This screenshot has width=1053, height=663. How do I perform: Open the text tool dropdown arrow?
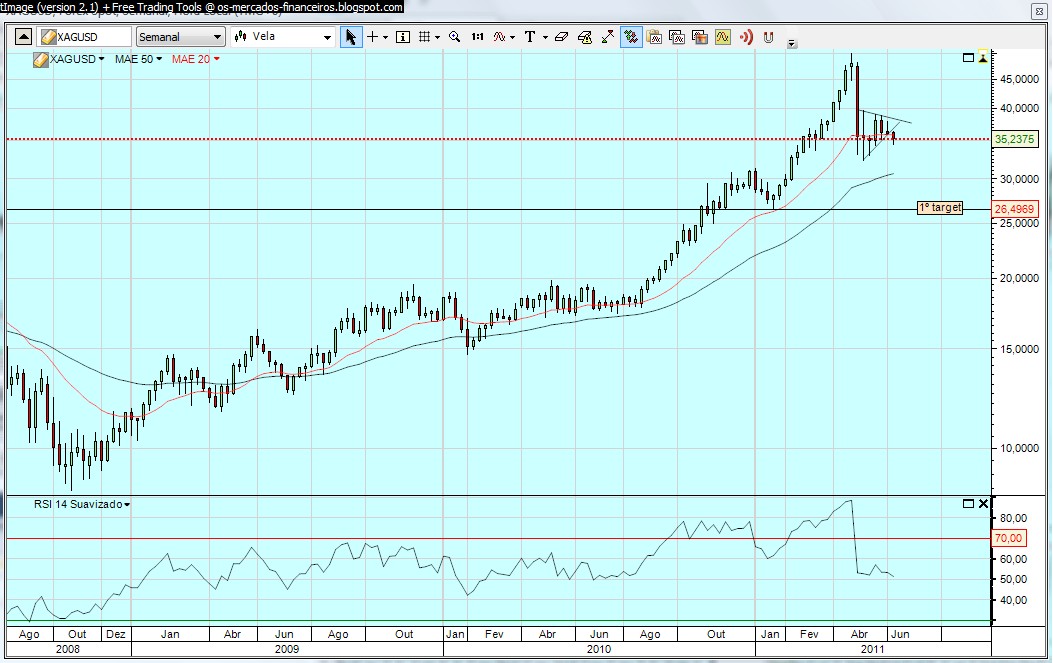pyautogui.click(x=545, y=38)
